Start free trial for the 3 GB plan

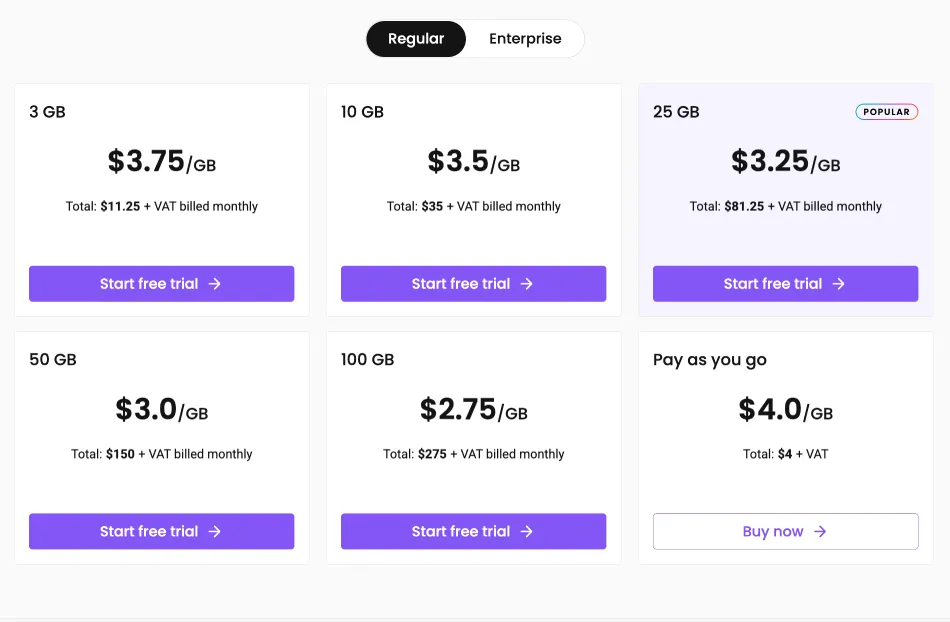pyautogui.click(x=162, y=283)
